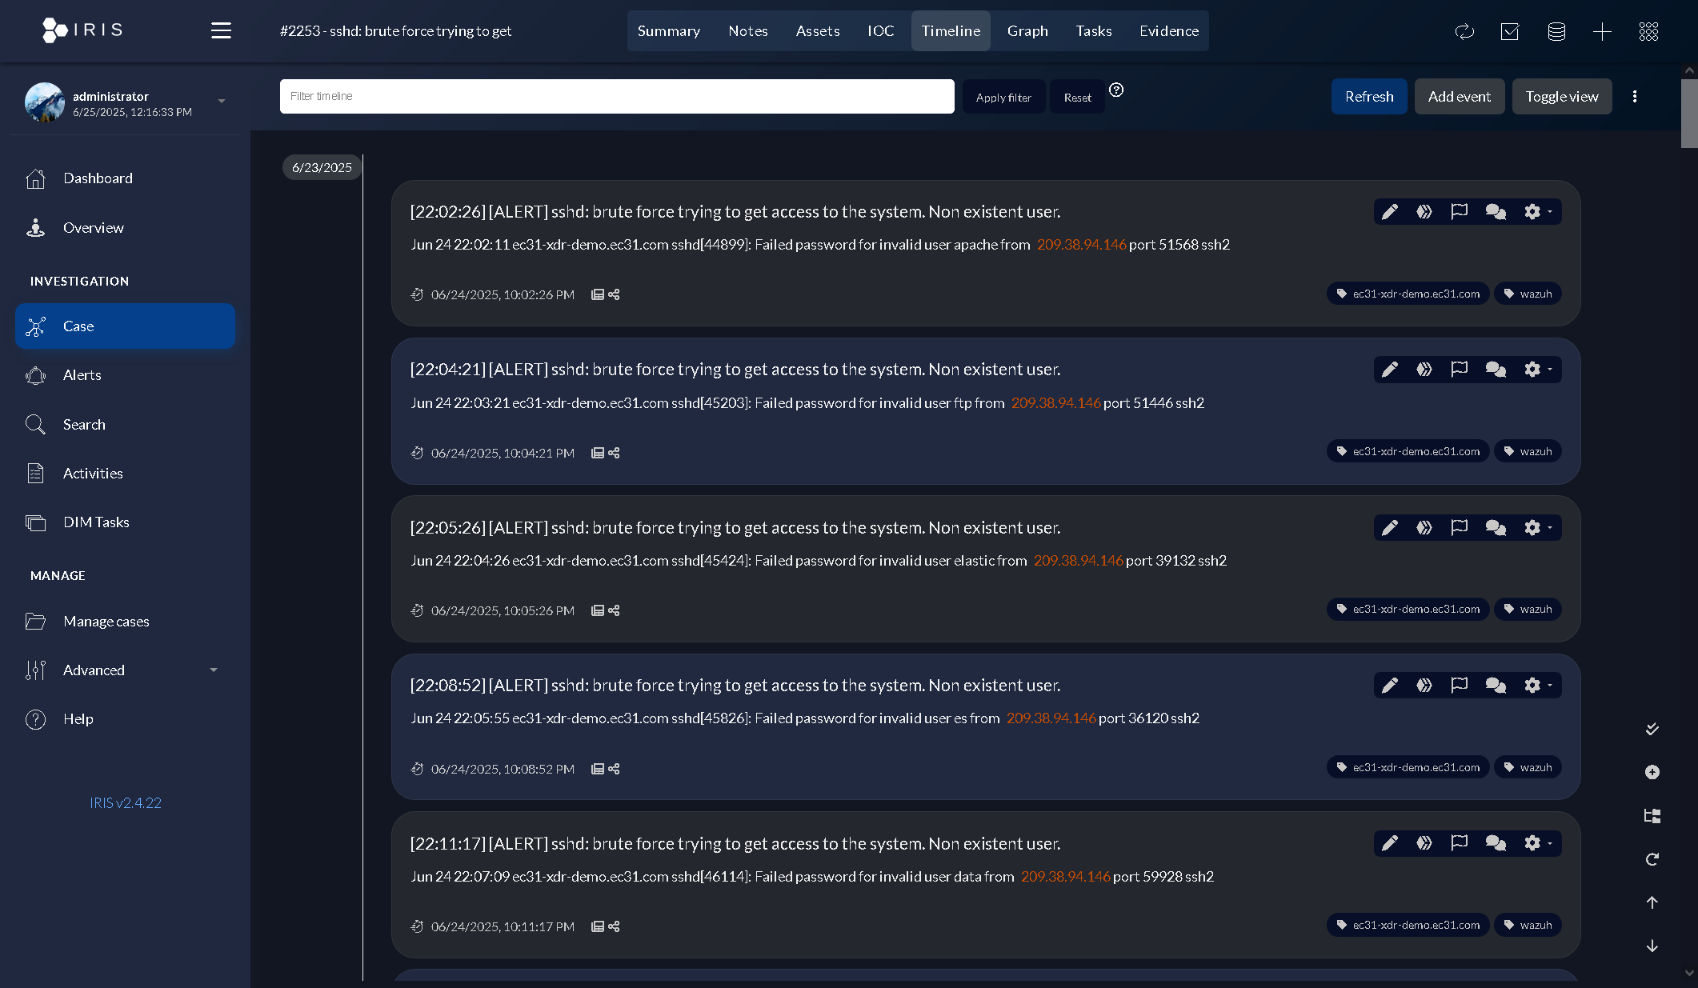The image size is (1698, 988).
Task: Flag the 22:04:21 alert event
Action: point(1459,370)
